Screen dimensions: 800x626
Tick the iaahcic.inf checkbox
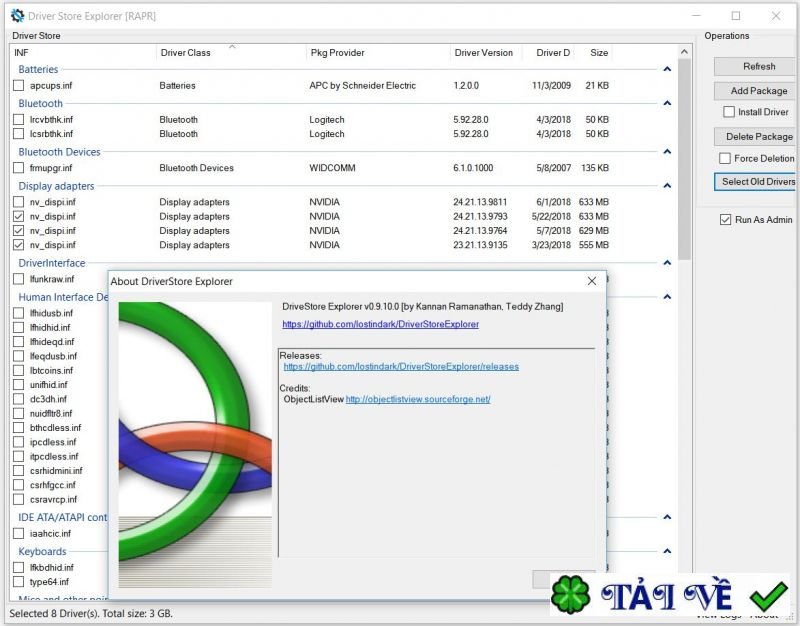(18, 534)
